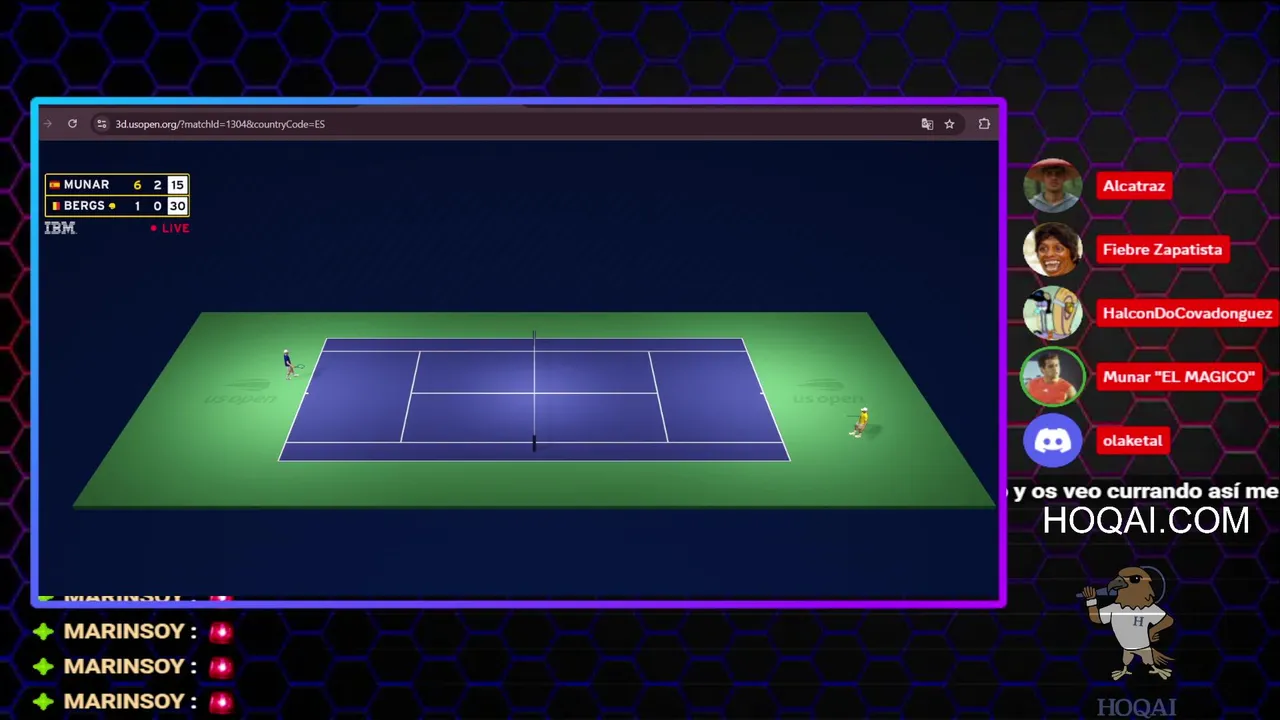Click the address bar URL 3d.usopen.org
1280x720 pixels.
220,124
